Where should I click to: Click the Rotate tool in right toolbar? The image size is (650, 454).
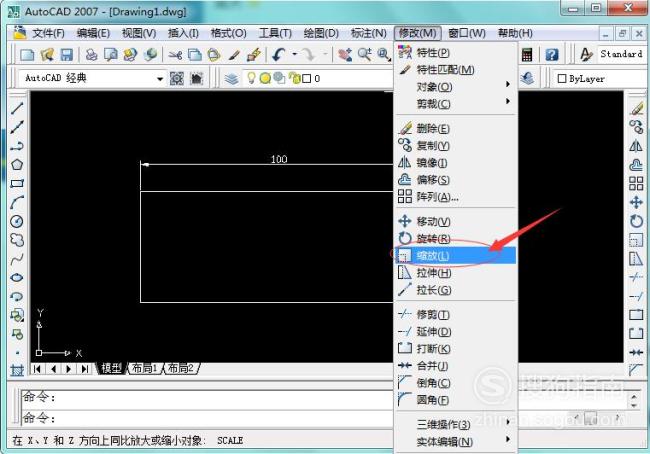pyautogui.click(x=636, y=221)
